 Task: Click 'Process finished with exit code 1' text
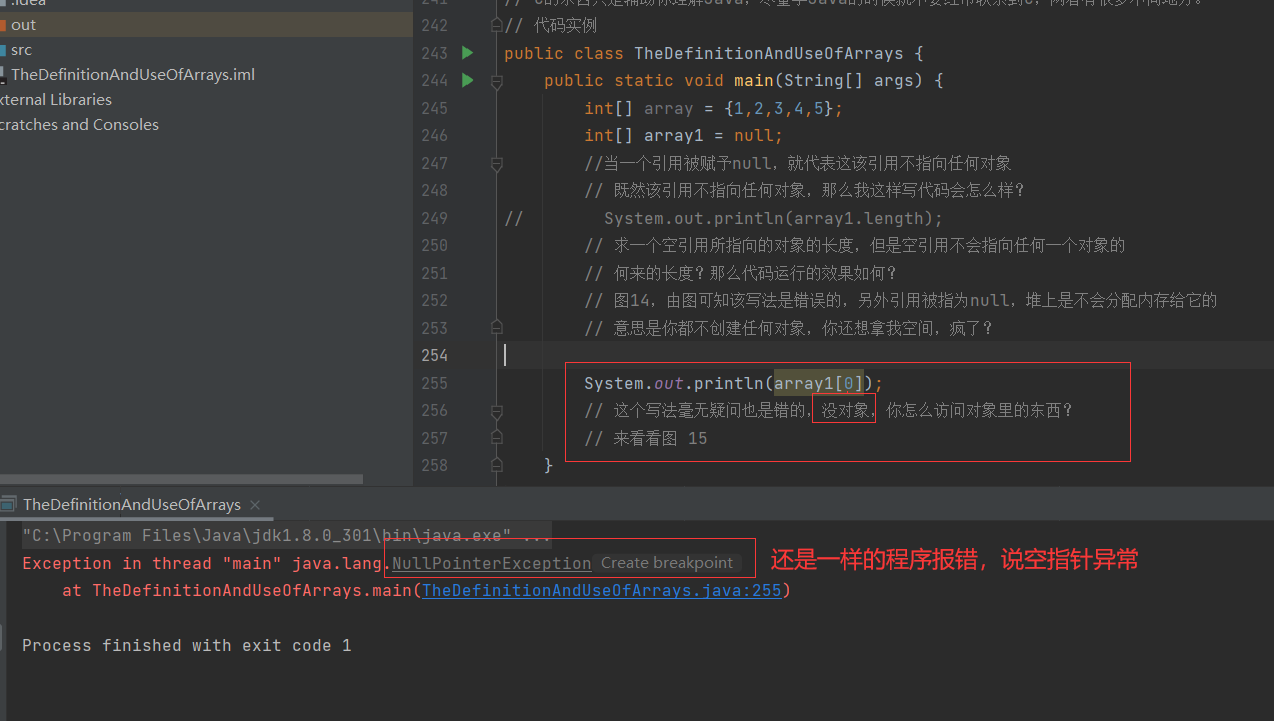(187, 646)
